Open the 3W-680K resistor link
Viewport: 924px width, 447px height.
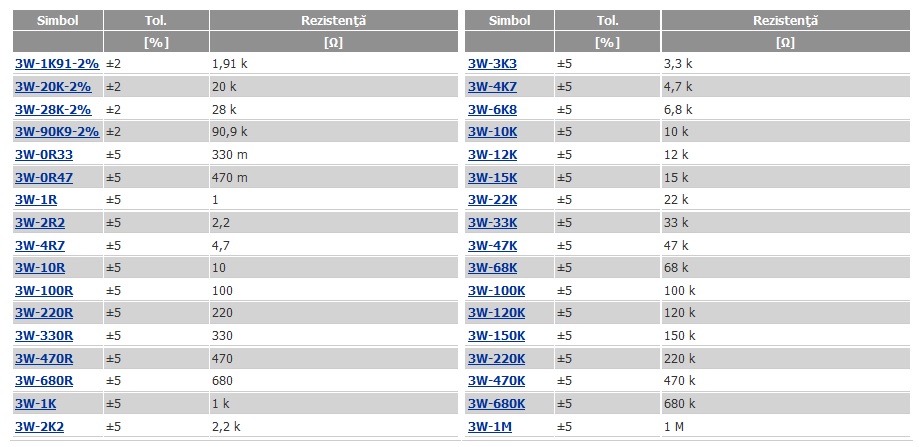(x=497, y=403)
